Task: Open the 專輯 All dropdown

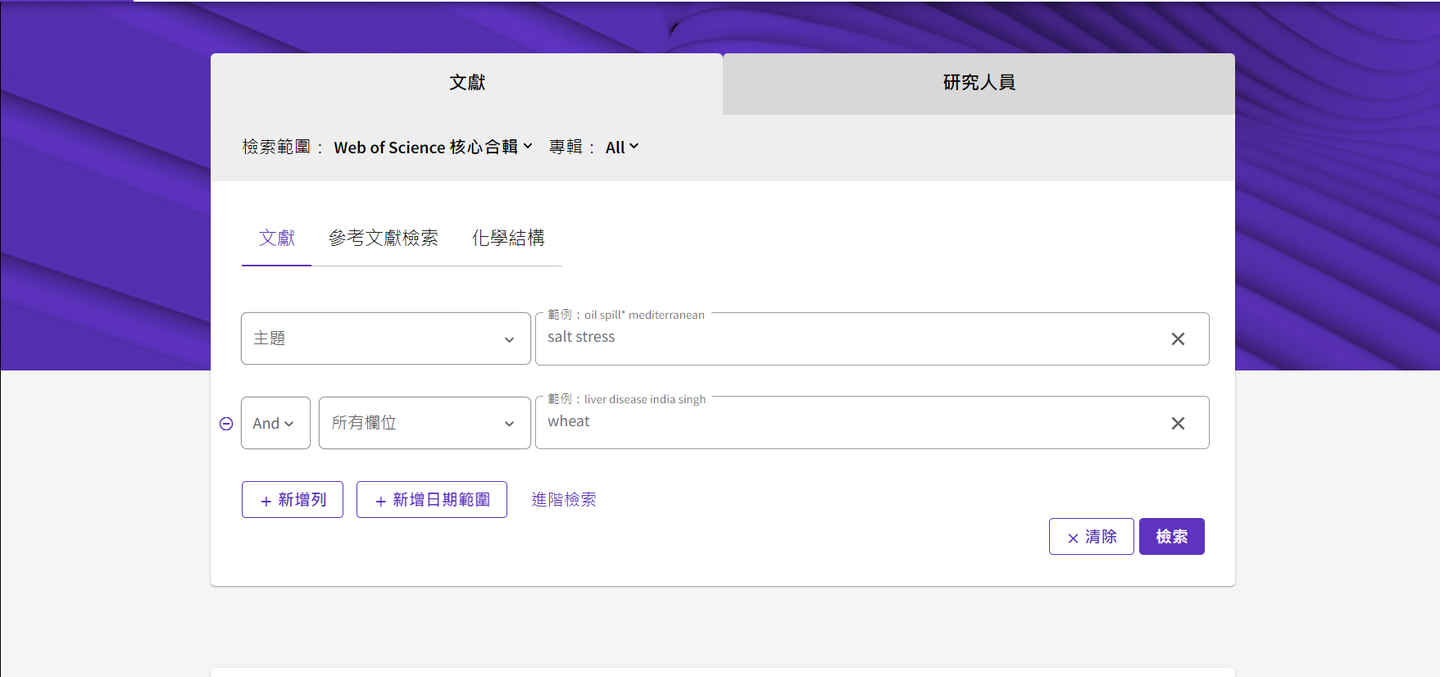Action: (x=621, y=146)
